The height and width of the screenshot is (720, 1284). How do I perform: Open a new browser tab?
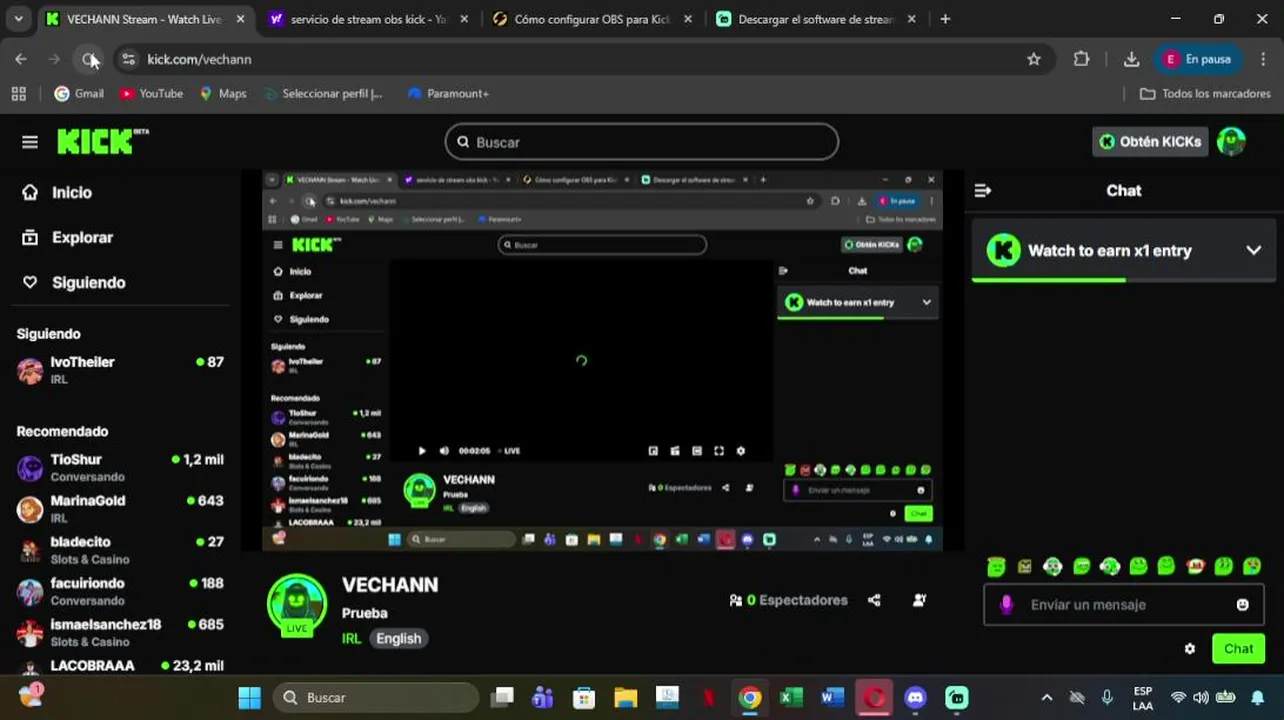pyautogui.click(x=945, y=19)
